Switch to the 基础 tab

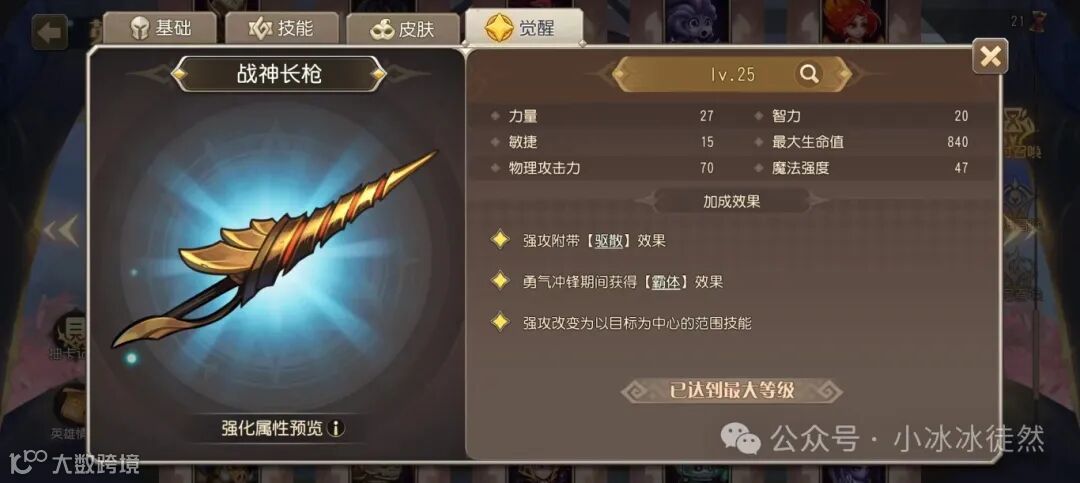pos(160,28)
